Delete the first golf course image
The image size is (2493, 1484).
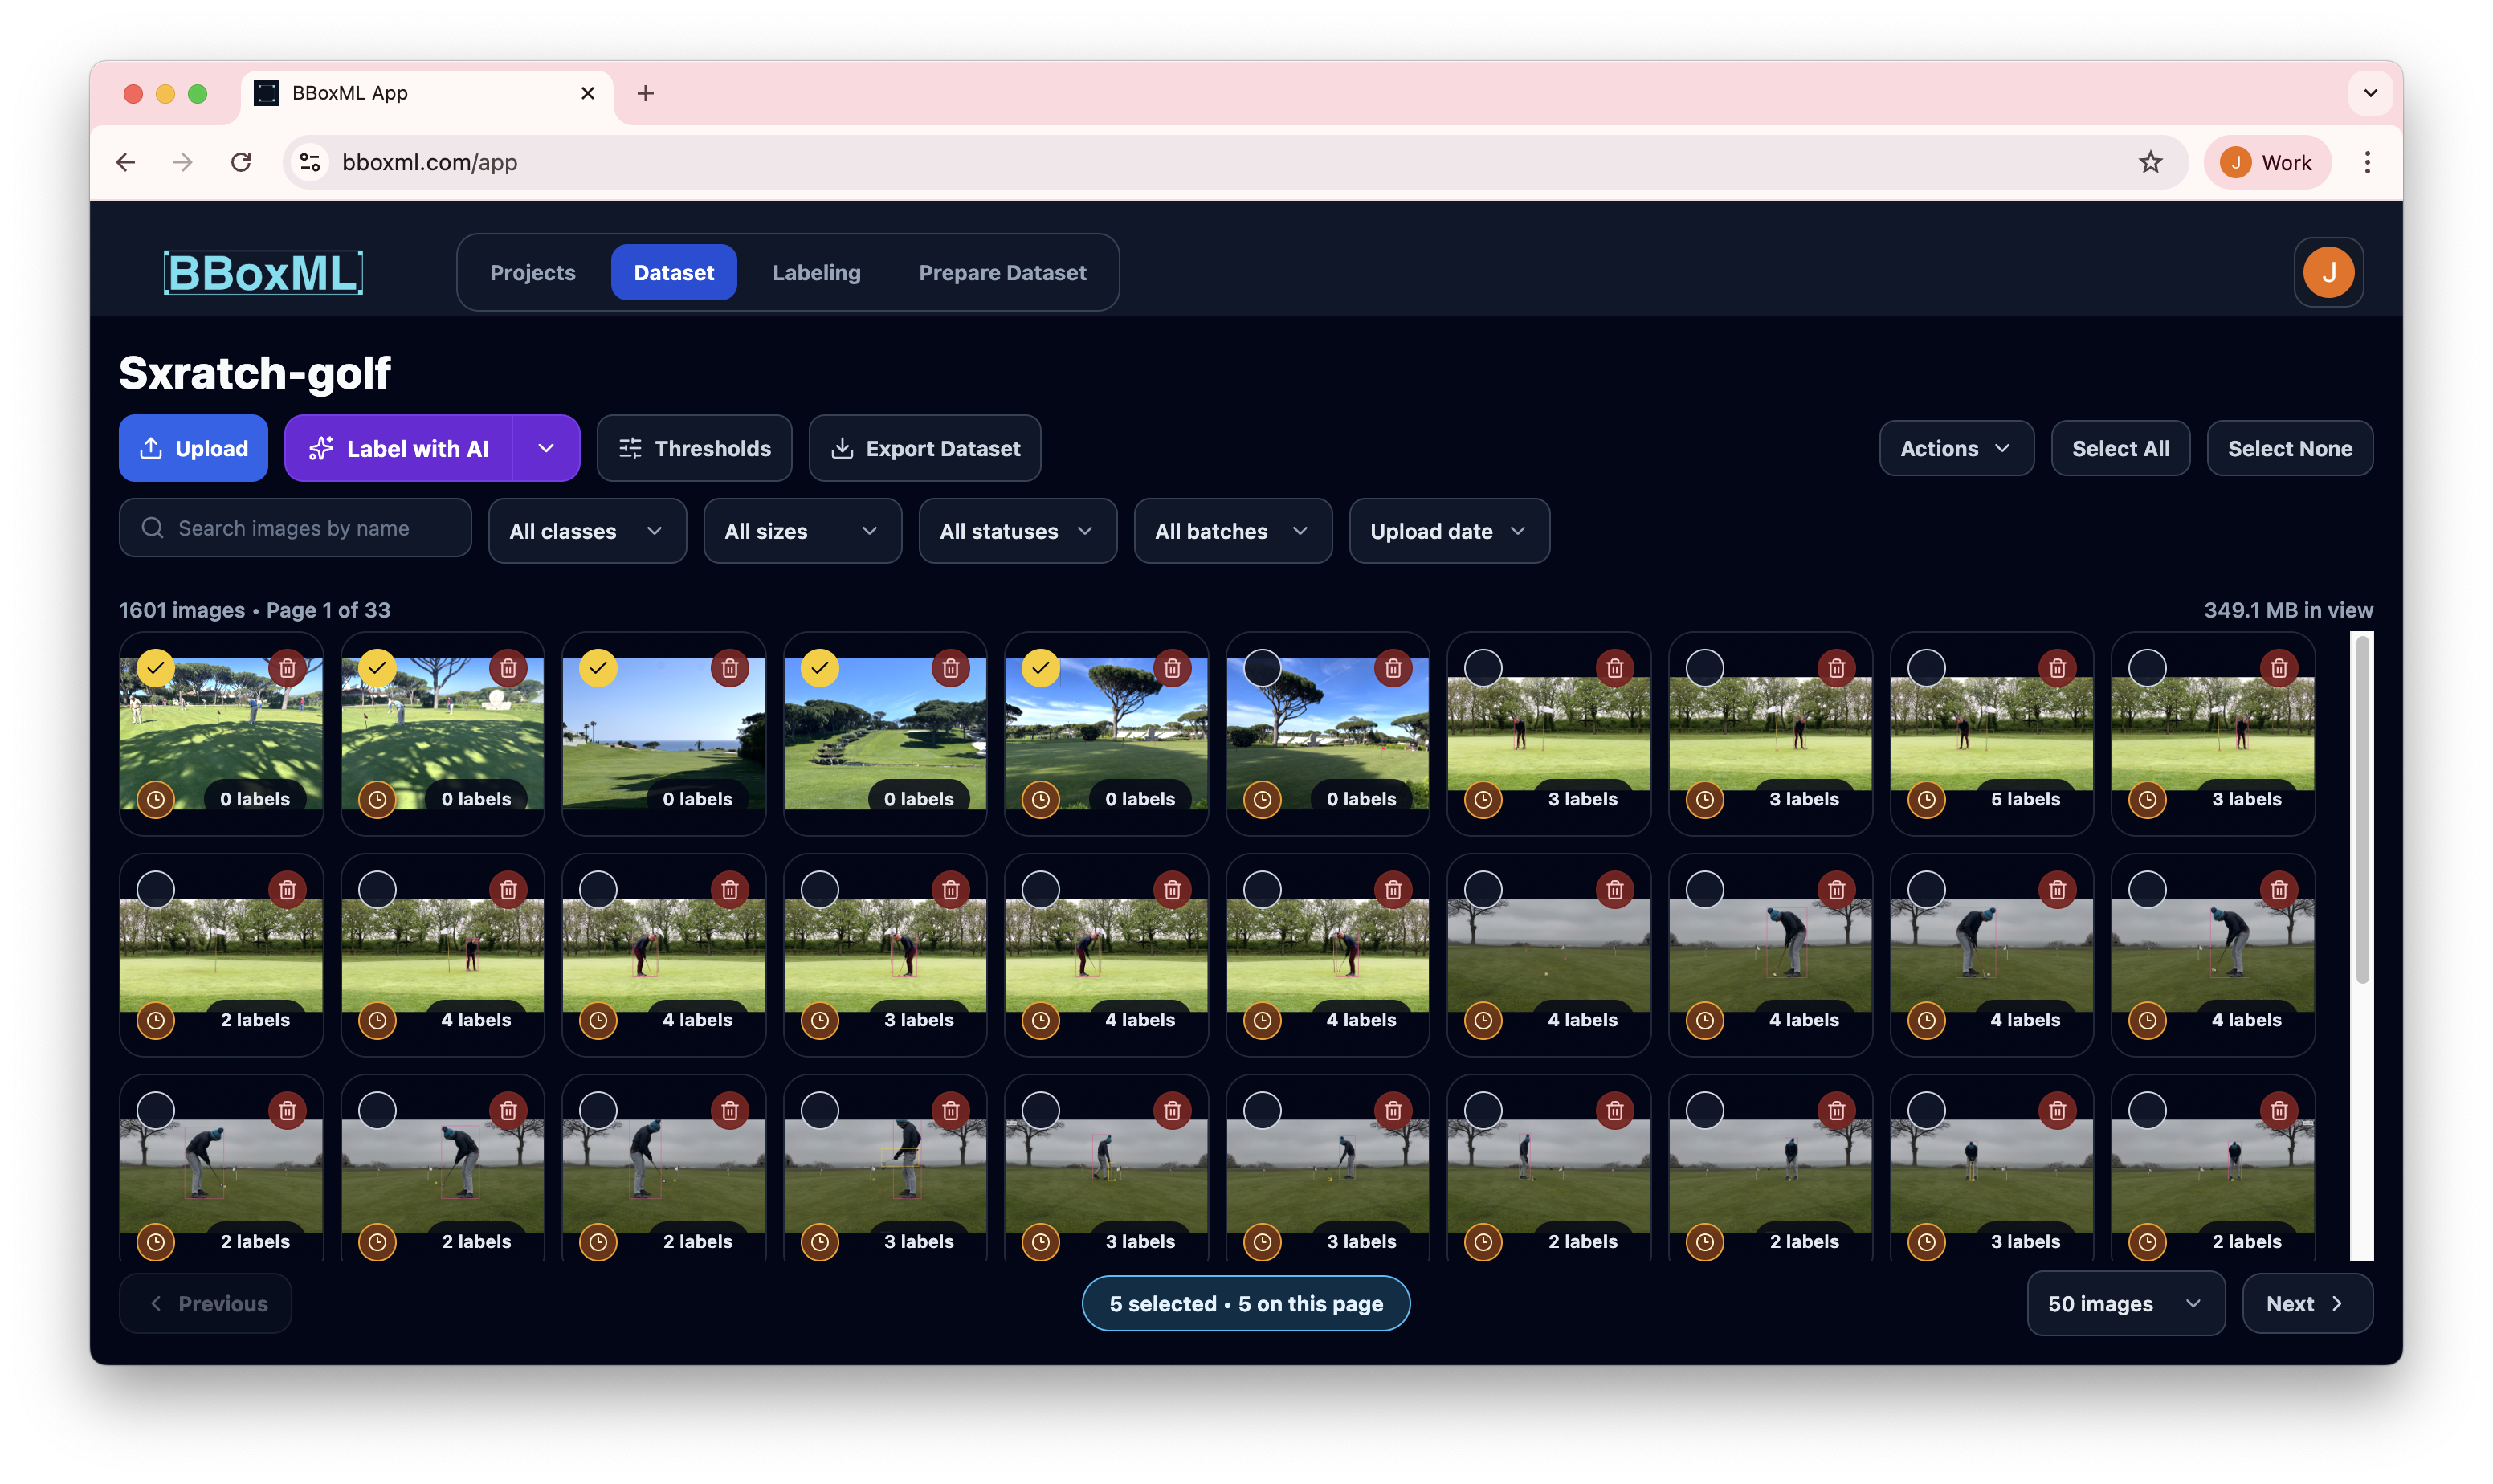(288, 668)
